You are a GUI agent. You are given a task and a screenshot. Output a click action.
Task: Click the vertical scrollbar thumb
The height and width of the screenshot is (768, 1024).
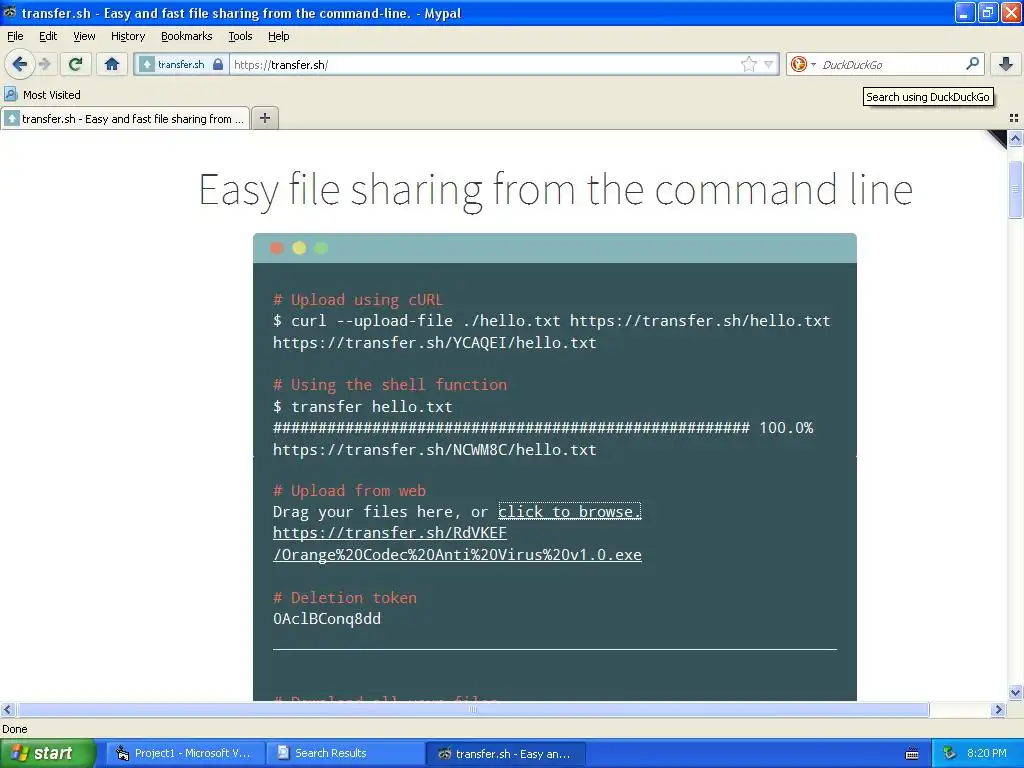(1015, 189)
